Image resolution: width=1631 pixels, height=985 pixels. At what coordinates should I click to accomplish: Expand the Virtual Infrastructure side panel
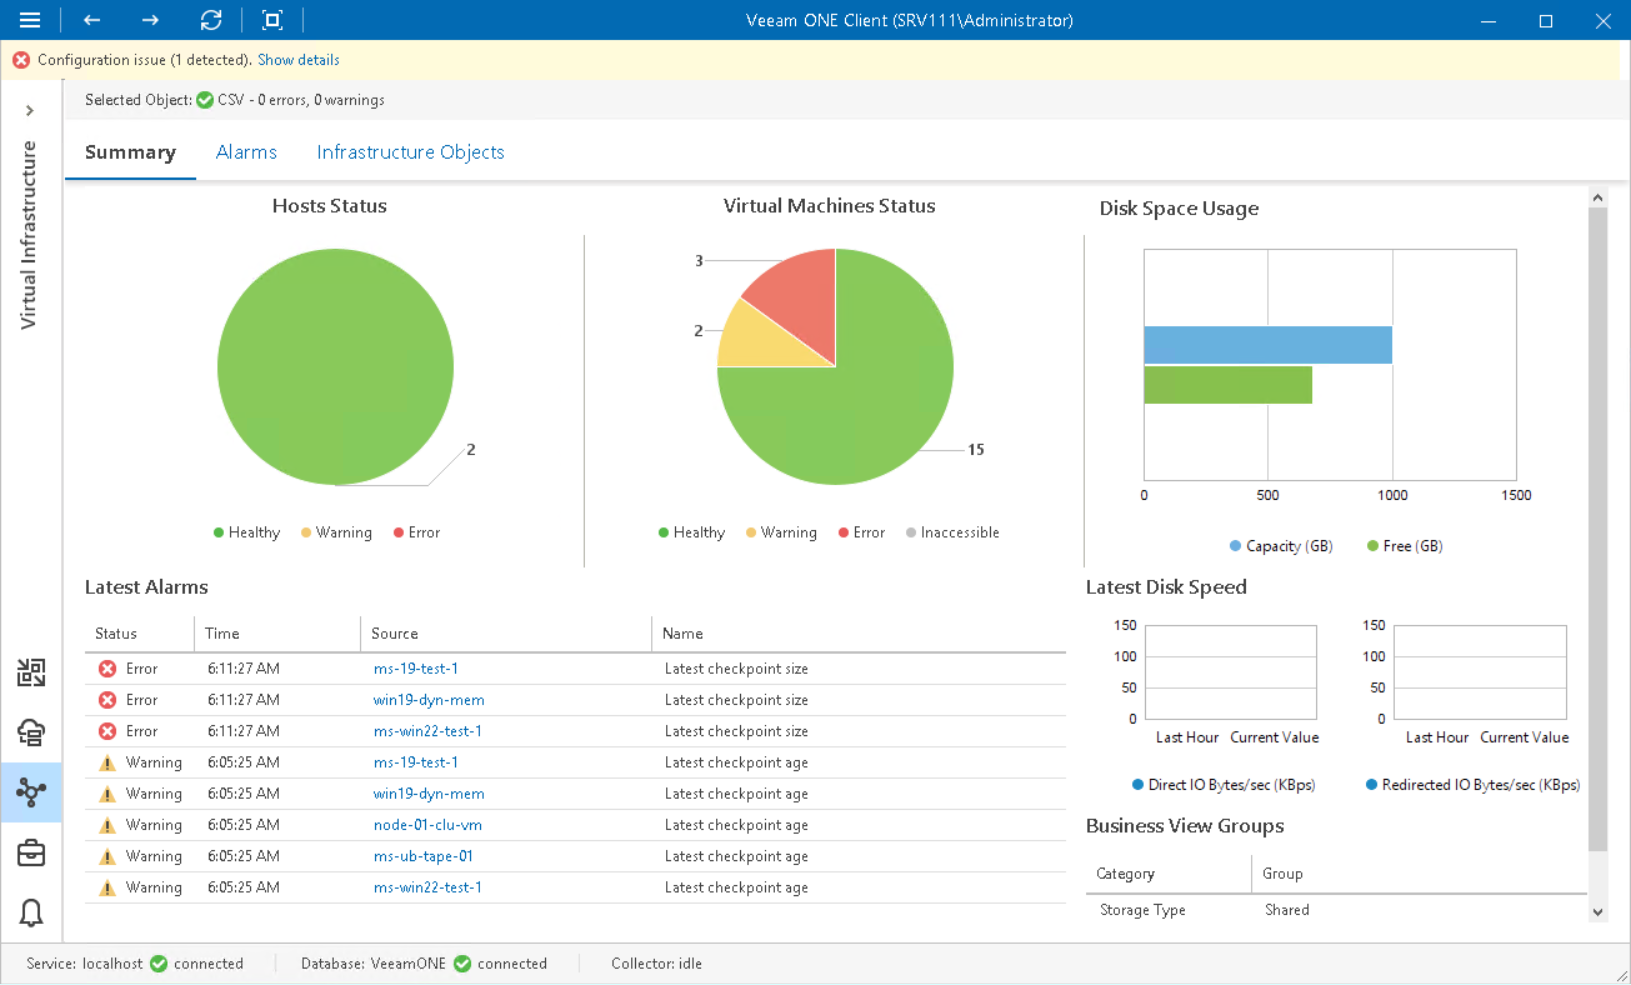(x=31, y=110)
